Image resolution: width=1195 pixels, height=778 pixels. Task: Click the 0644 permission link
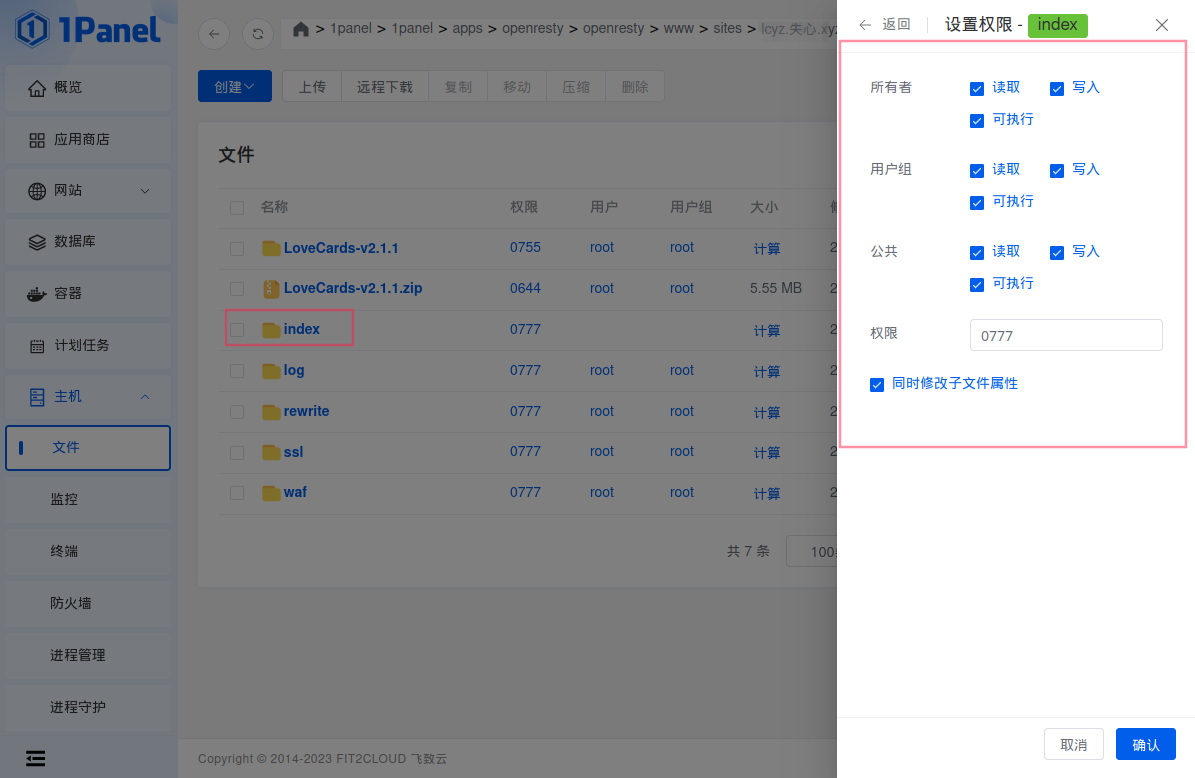click(x=525, y=288)
